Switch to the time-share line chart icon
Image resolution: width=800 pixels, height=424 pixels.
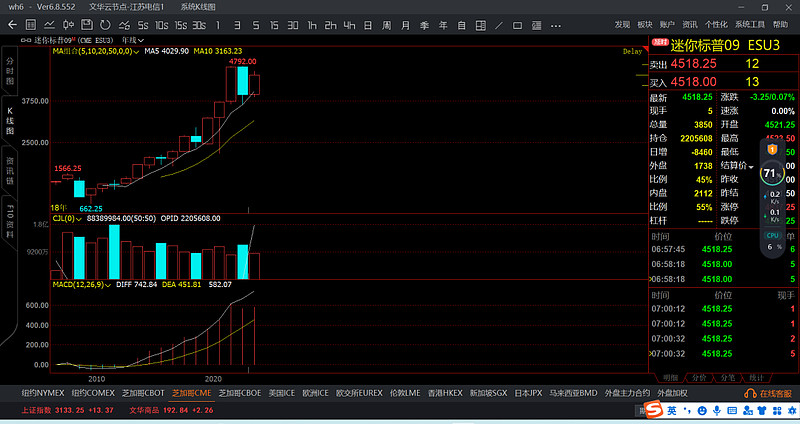pos(49,25)
